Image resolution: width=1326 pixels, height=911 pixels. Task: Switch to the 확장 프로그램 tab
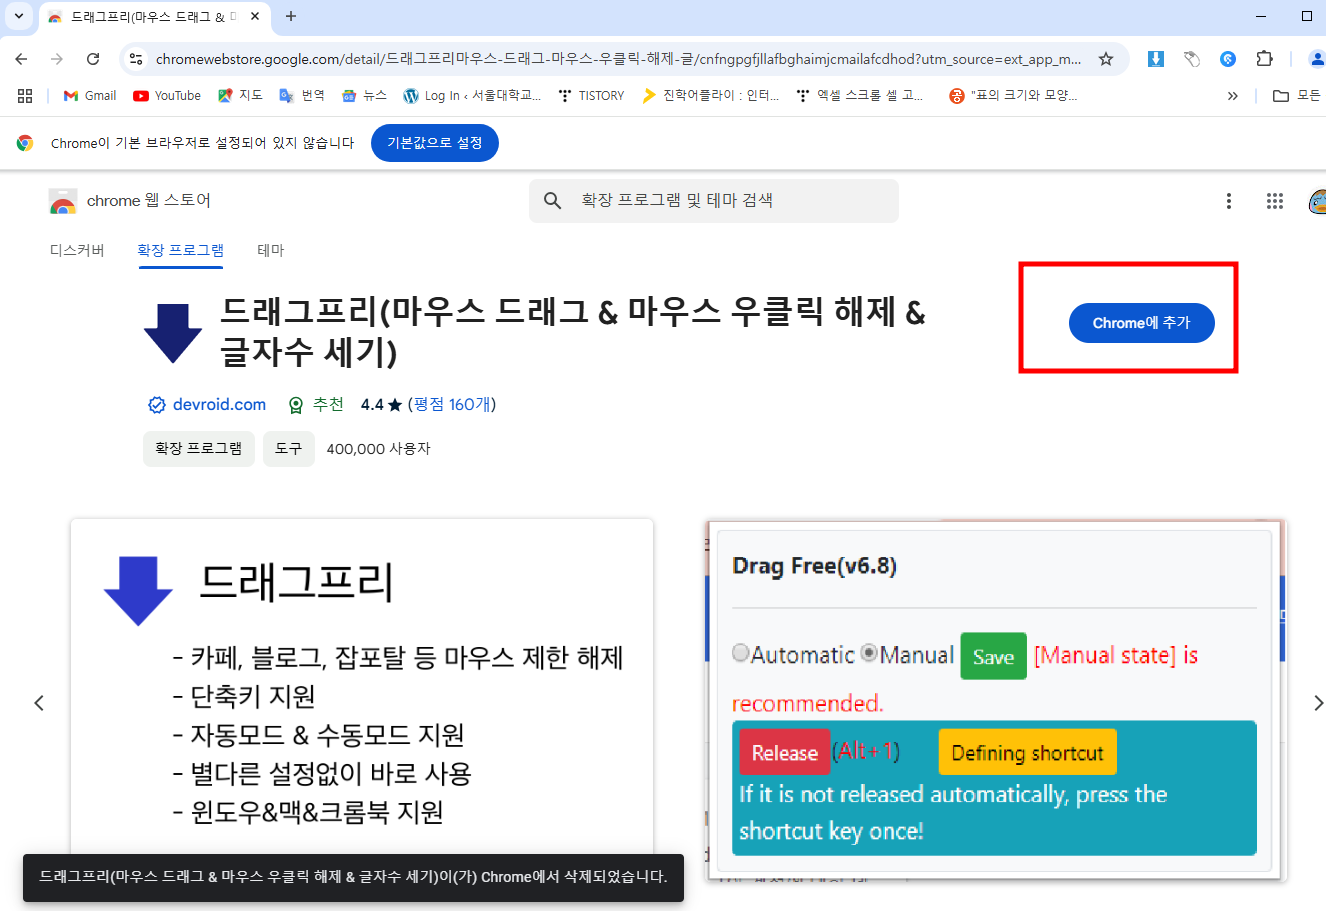click(x=180, y=250)
